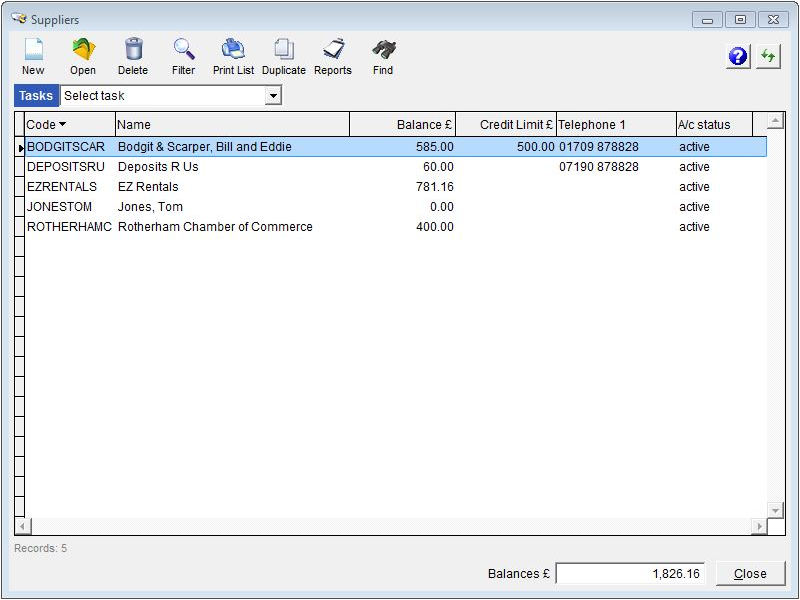Click the green arrows refresh icon

(x=768, y=56)
